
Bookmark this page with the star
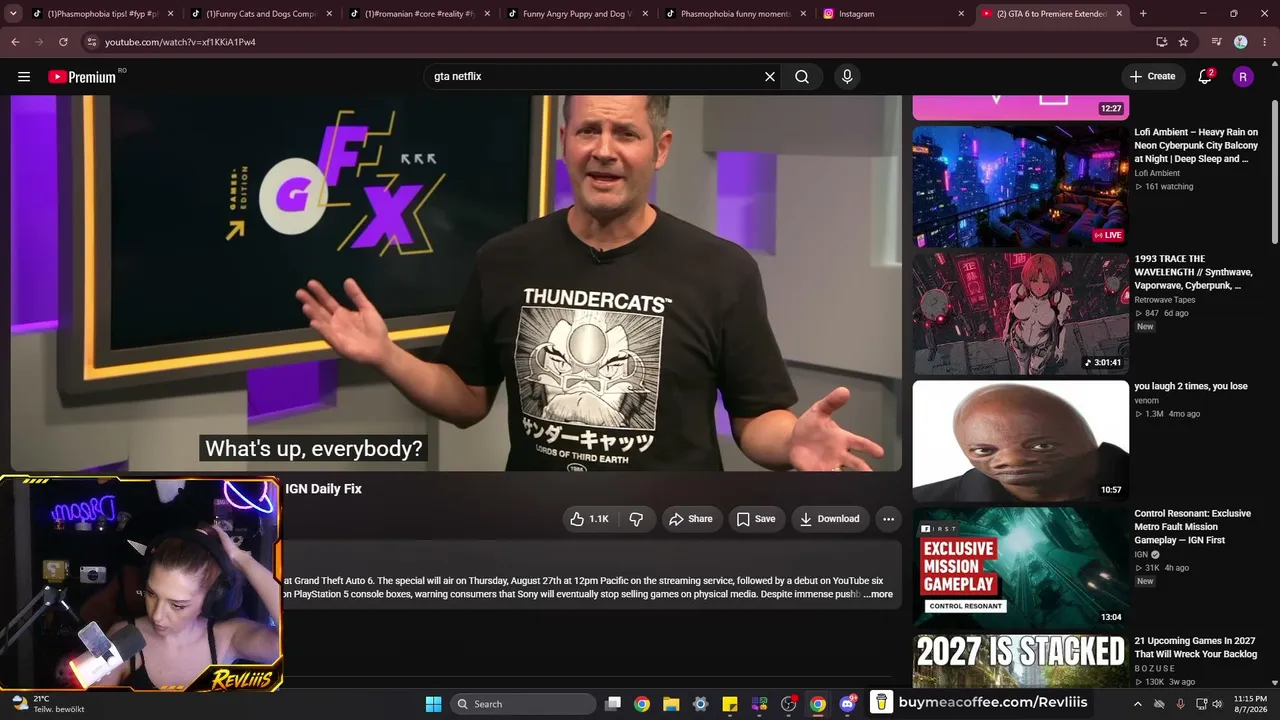1183,42
